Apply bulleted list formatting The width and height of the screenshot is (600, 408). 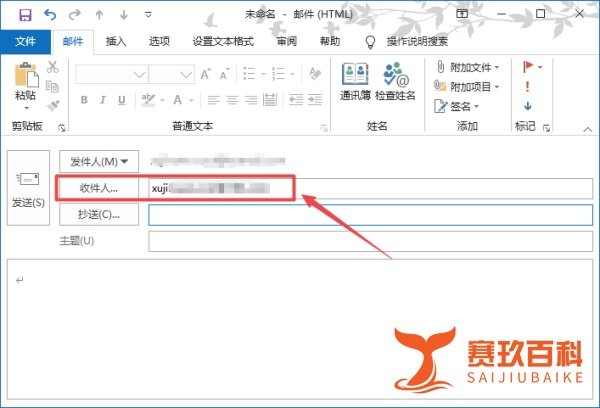(x=249, y=73)
